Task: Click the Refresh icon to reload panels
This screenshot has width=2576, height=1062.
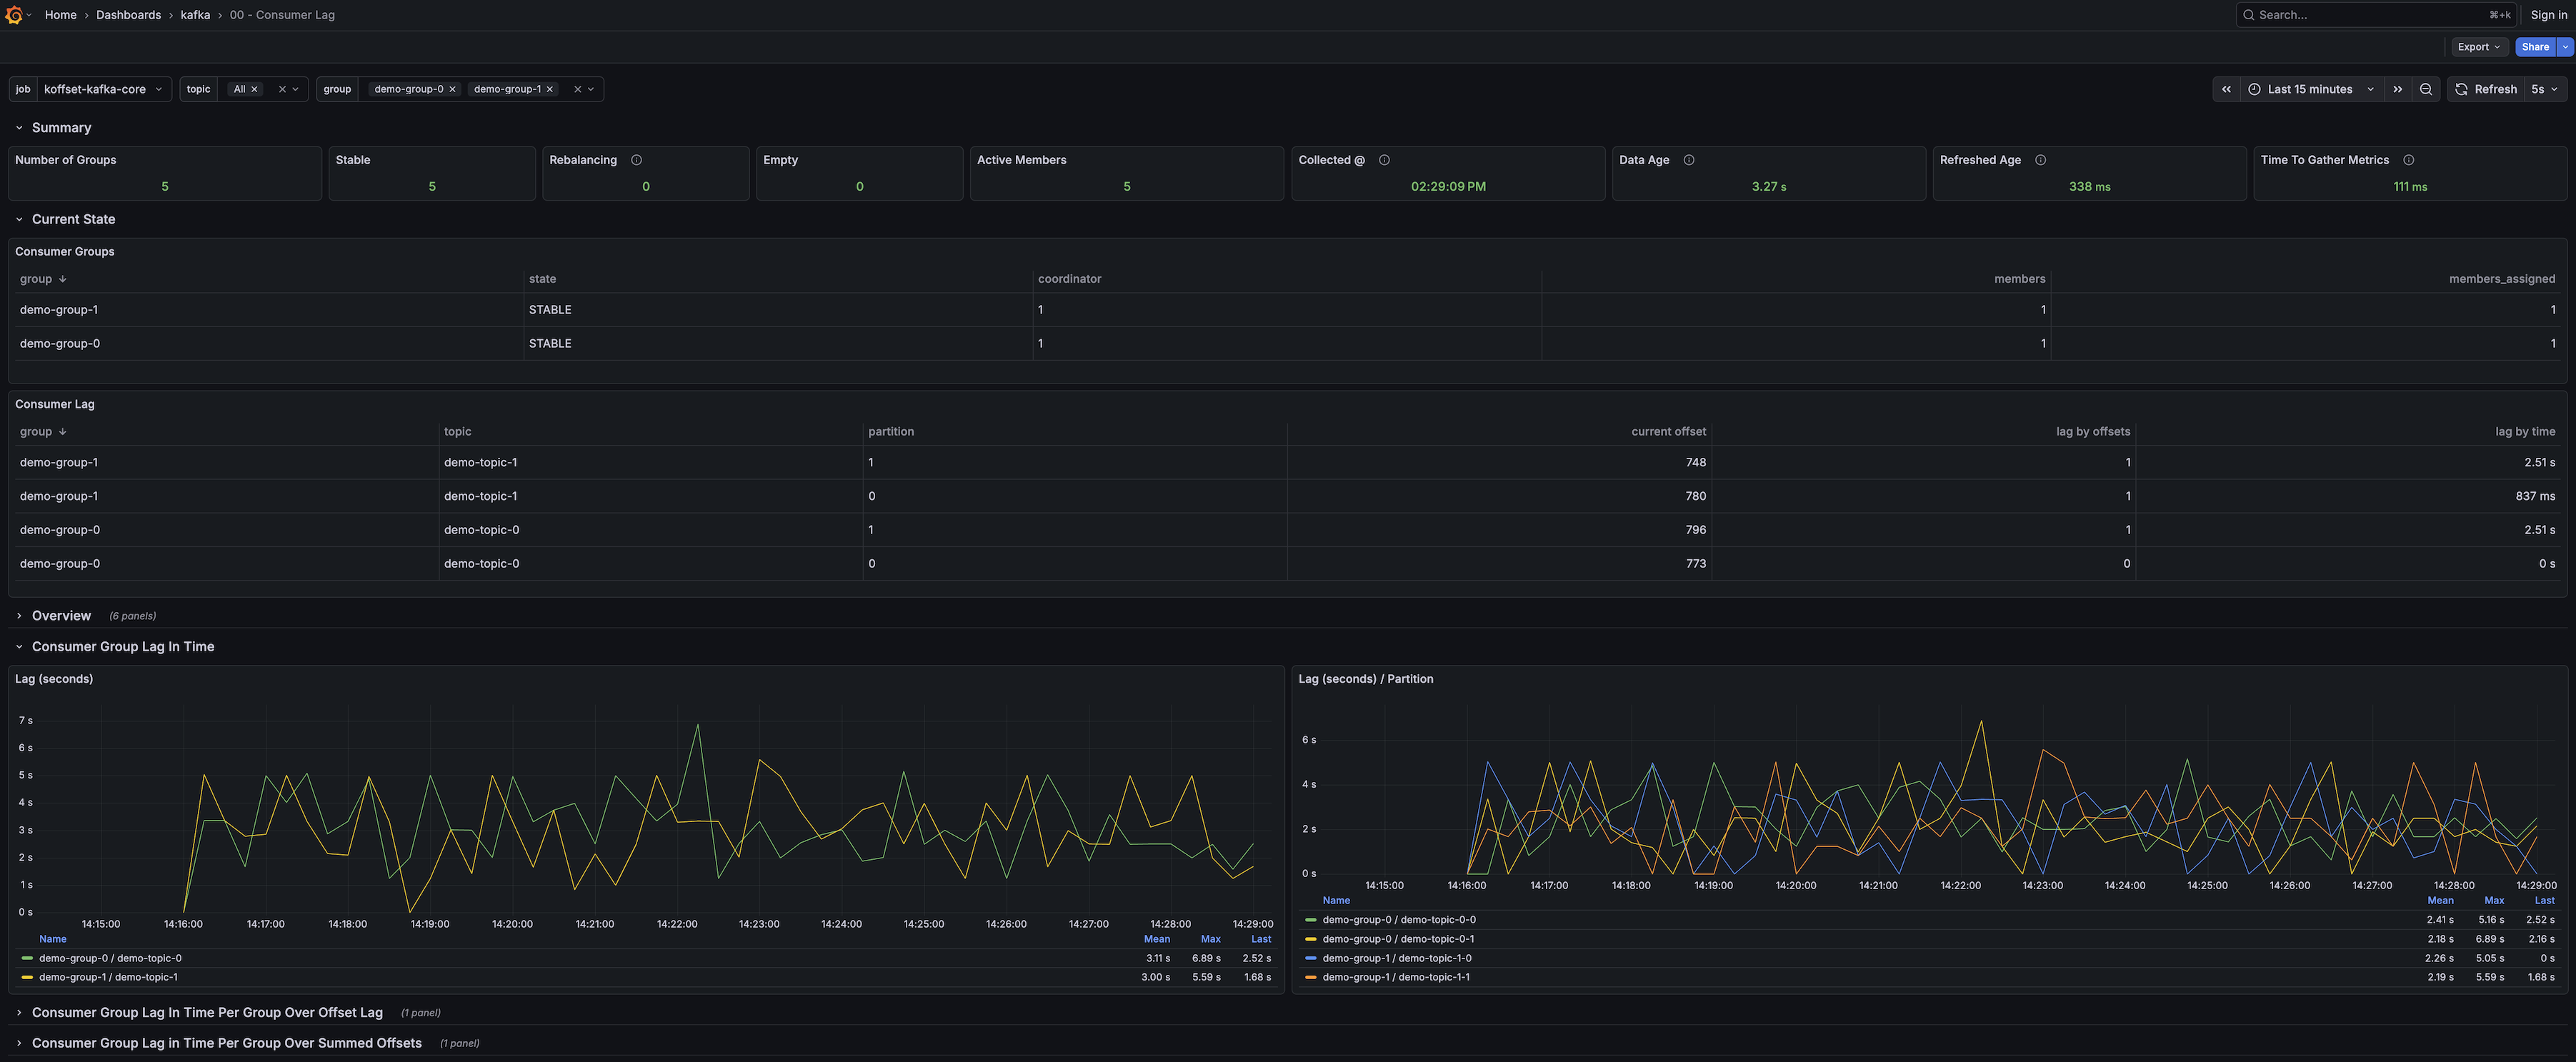Action: coord(2461,89)
